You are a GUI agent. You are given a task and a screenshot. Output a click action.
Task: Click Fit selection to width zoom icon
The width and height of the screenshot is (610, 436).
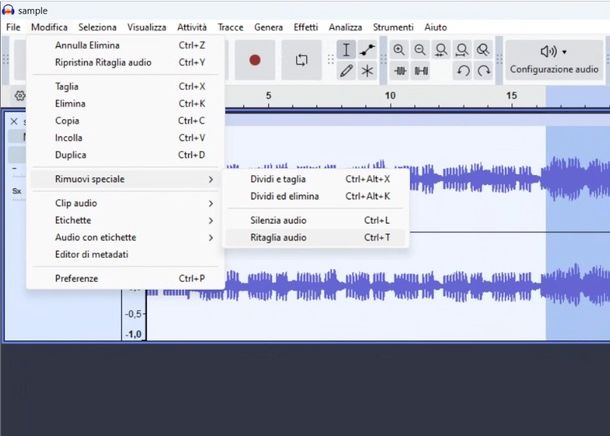tap(441, 50)
